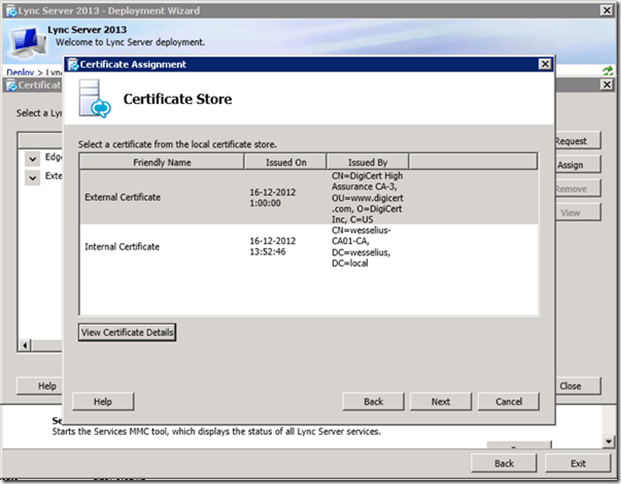Click the Certificate Assignment title bar icon

pos(73,64)
